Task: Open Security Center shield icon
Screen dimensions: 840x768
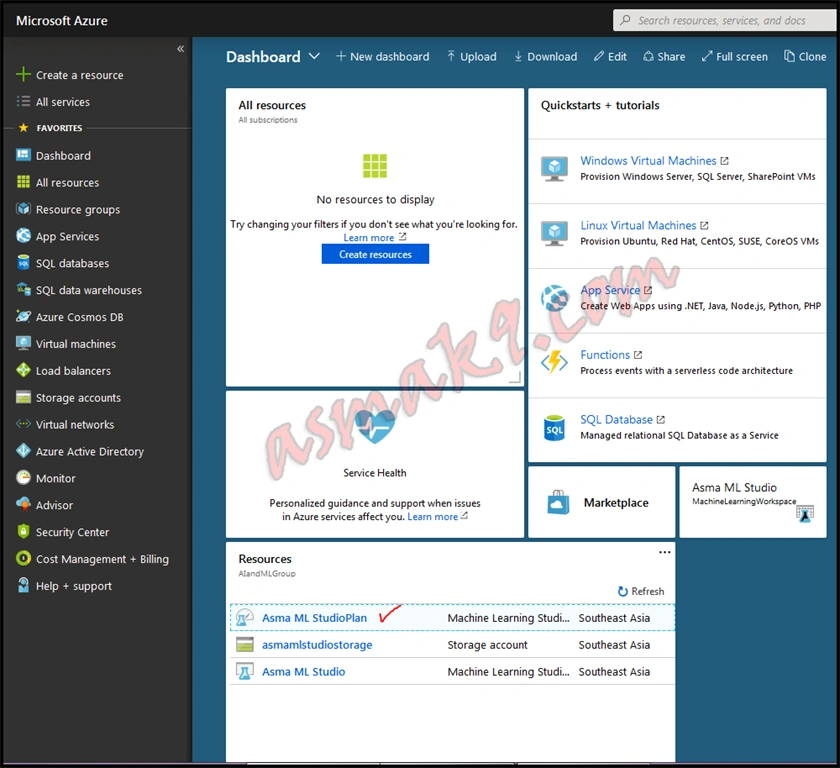Action: pos(23,531)
